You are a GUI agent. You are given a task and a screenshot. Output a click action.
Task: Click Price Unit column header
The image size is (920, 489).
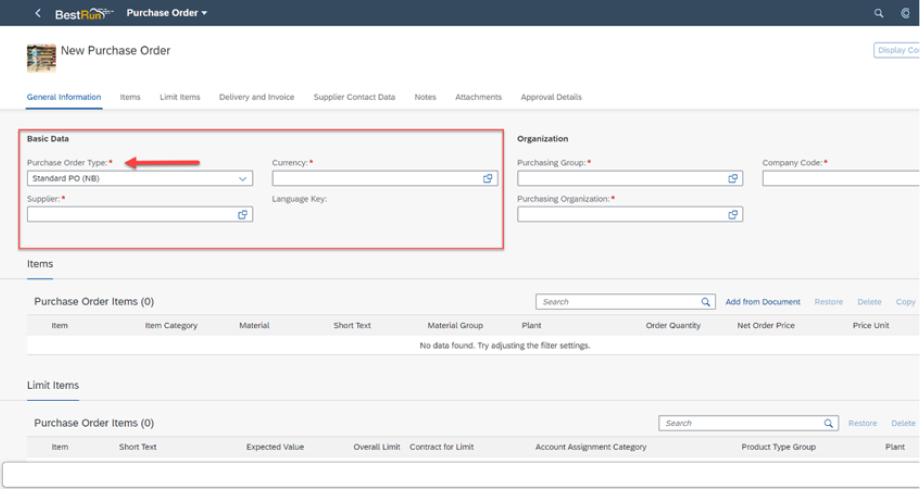[x=871, y=325]
